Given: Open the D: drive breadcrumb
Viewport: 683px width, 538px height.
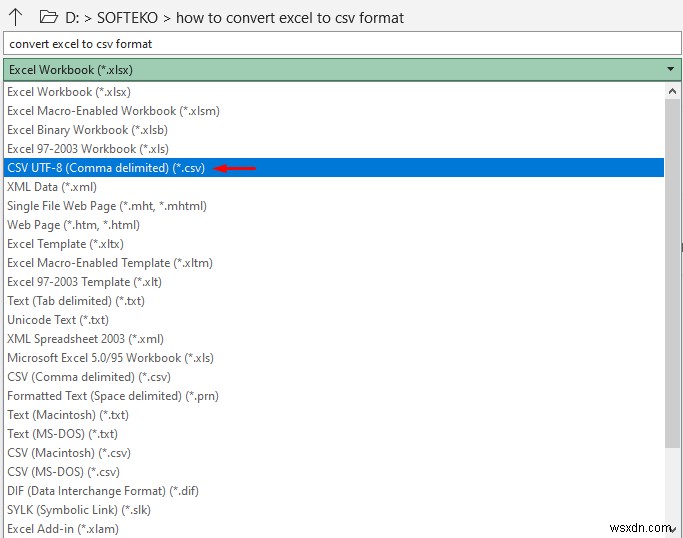Looking at the screenshot, I should (72, 18).
